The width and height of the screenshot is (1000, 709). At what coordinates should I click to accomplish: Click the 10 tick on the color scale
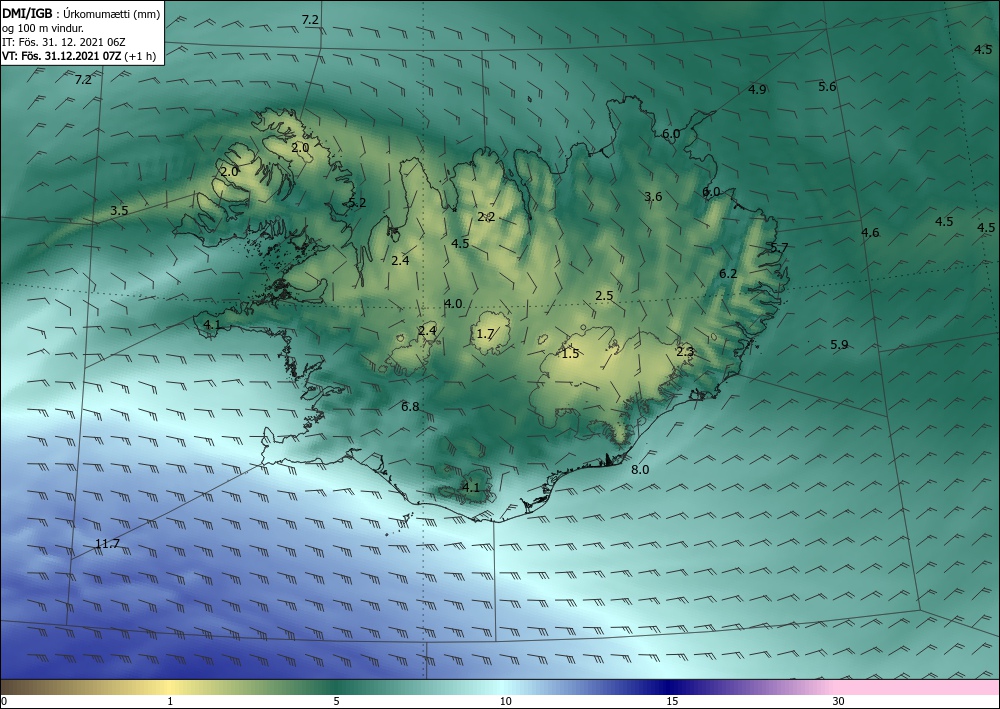[x=505, y=701]
